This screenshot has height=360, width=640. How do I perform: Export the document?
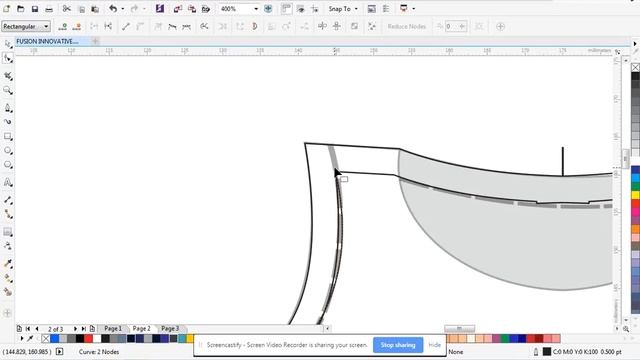point(192,9)
